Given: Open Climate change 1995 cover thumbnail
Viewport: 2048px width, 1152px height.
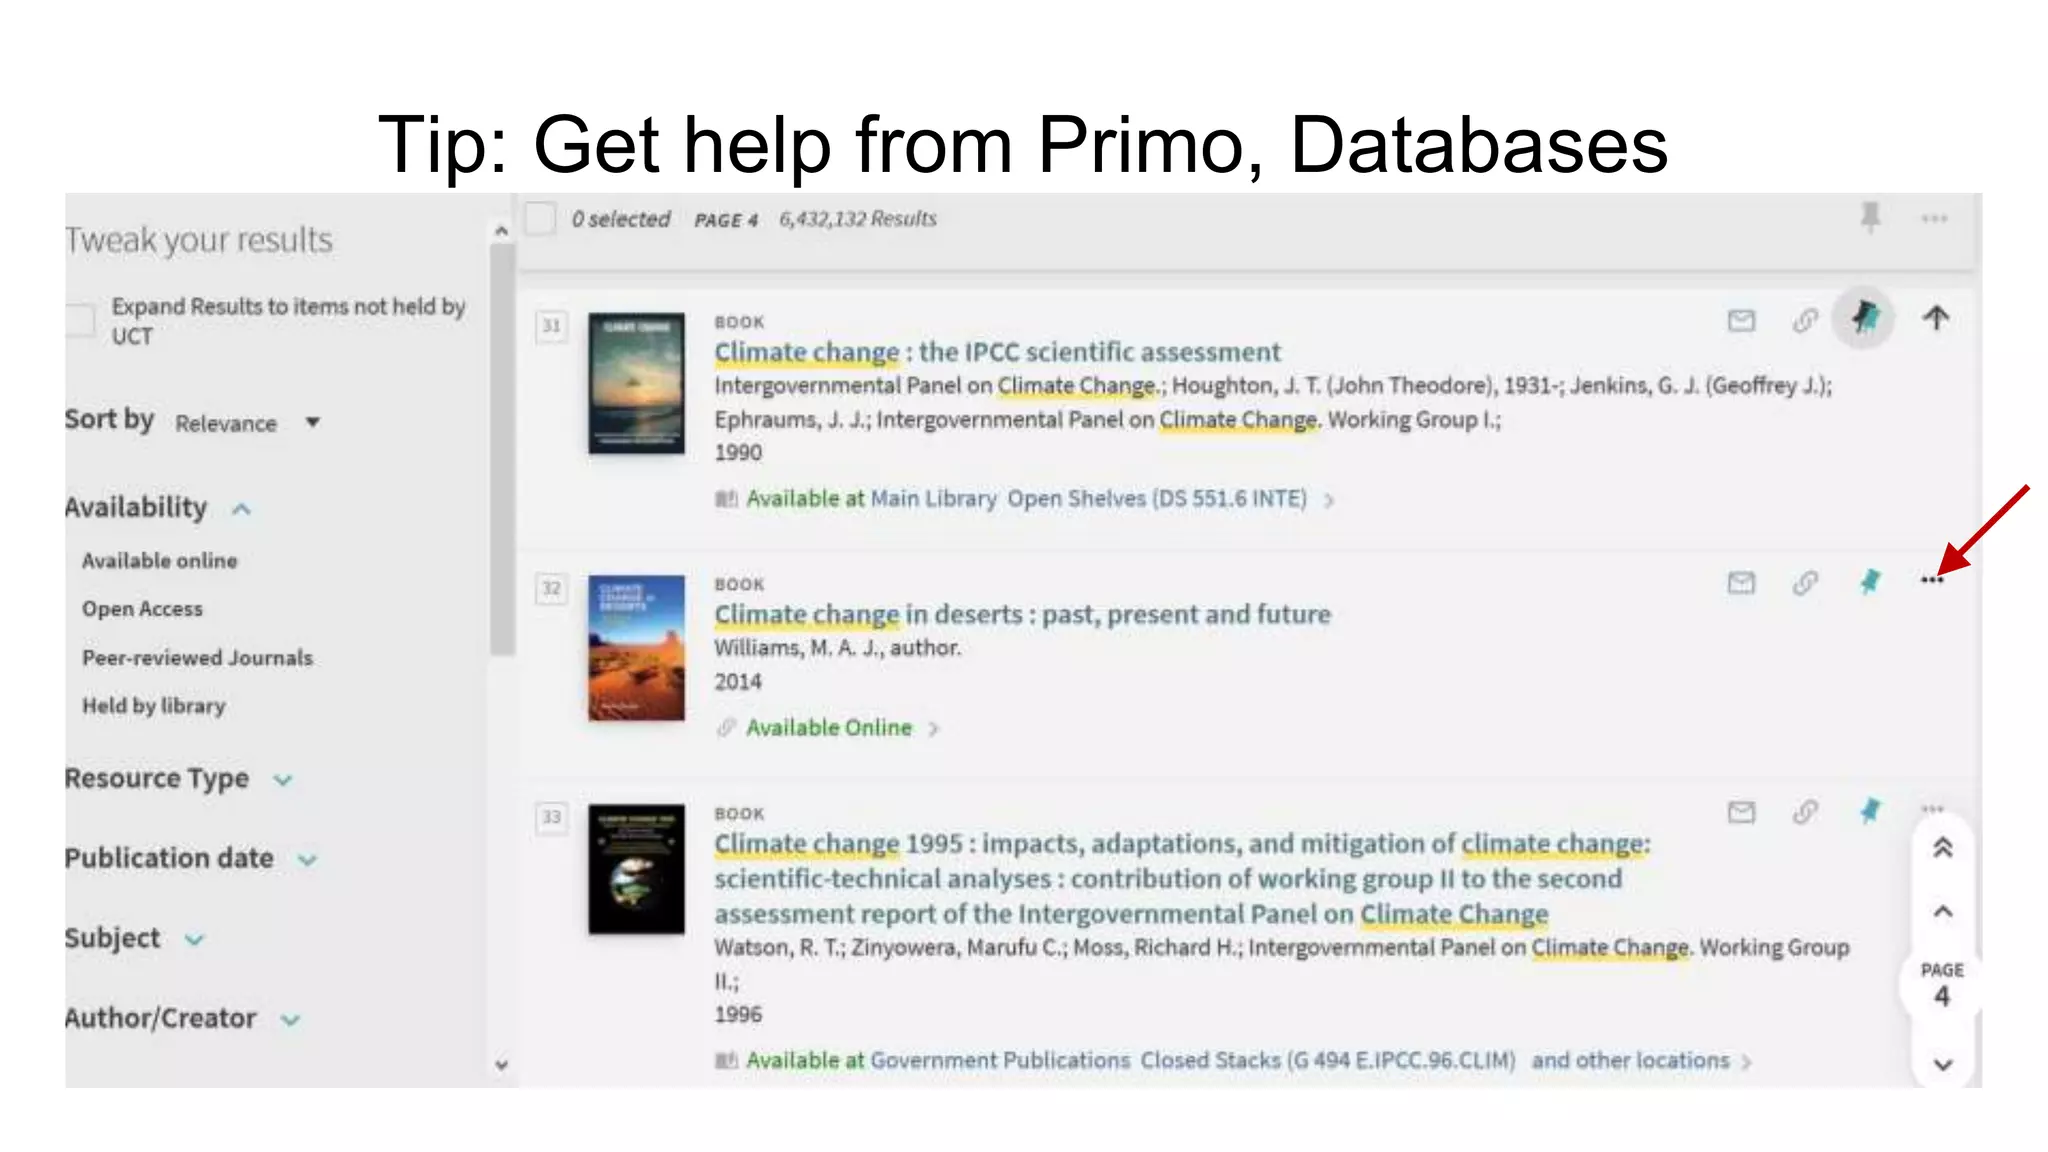Looking at the screenshot, I should (636, 869).
